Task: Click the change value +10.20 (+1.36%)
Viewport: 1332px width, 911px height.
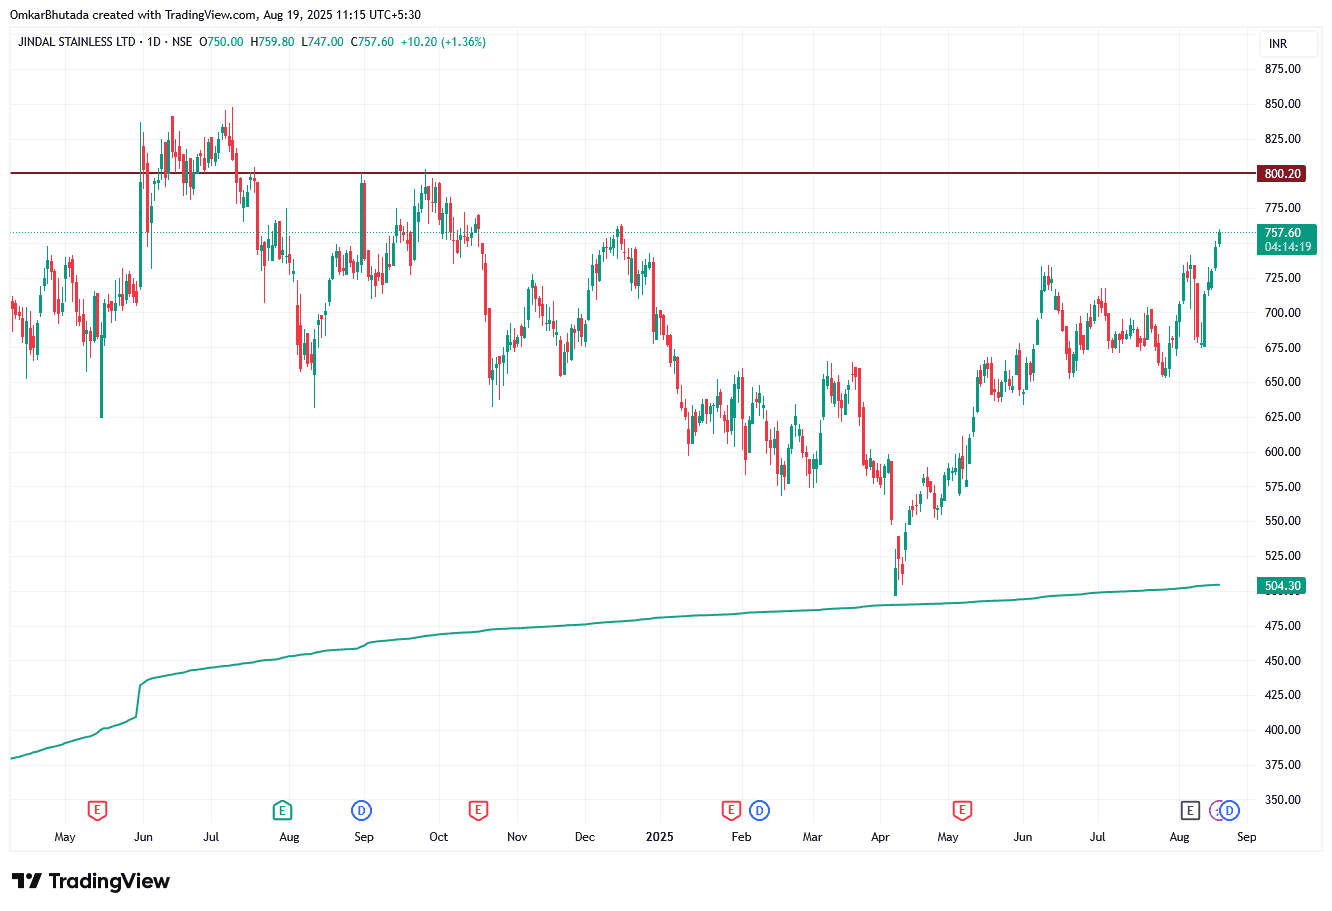Action: pos(443,42)
